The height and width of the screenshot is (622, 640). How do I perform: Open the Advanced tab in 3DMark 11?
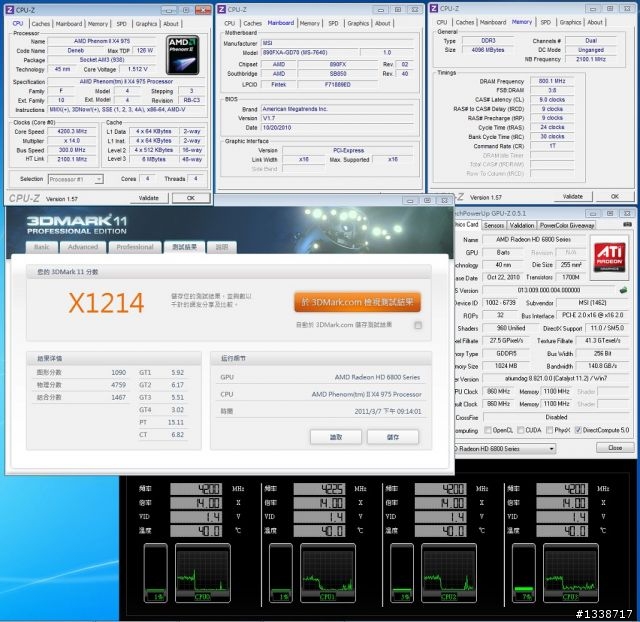pyautogui.click(x=83, y=247)
